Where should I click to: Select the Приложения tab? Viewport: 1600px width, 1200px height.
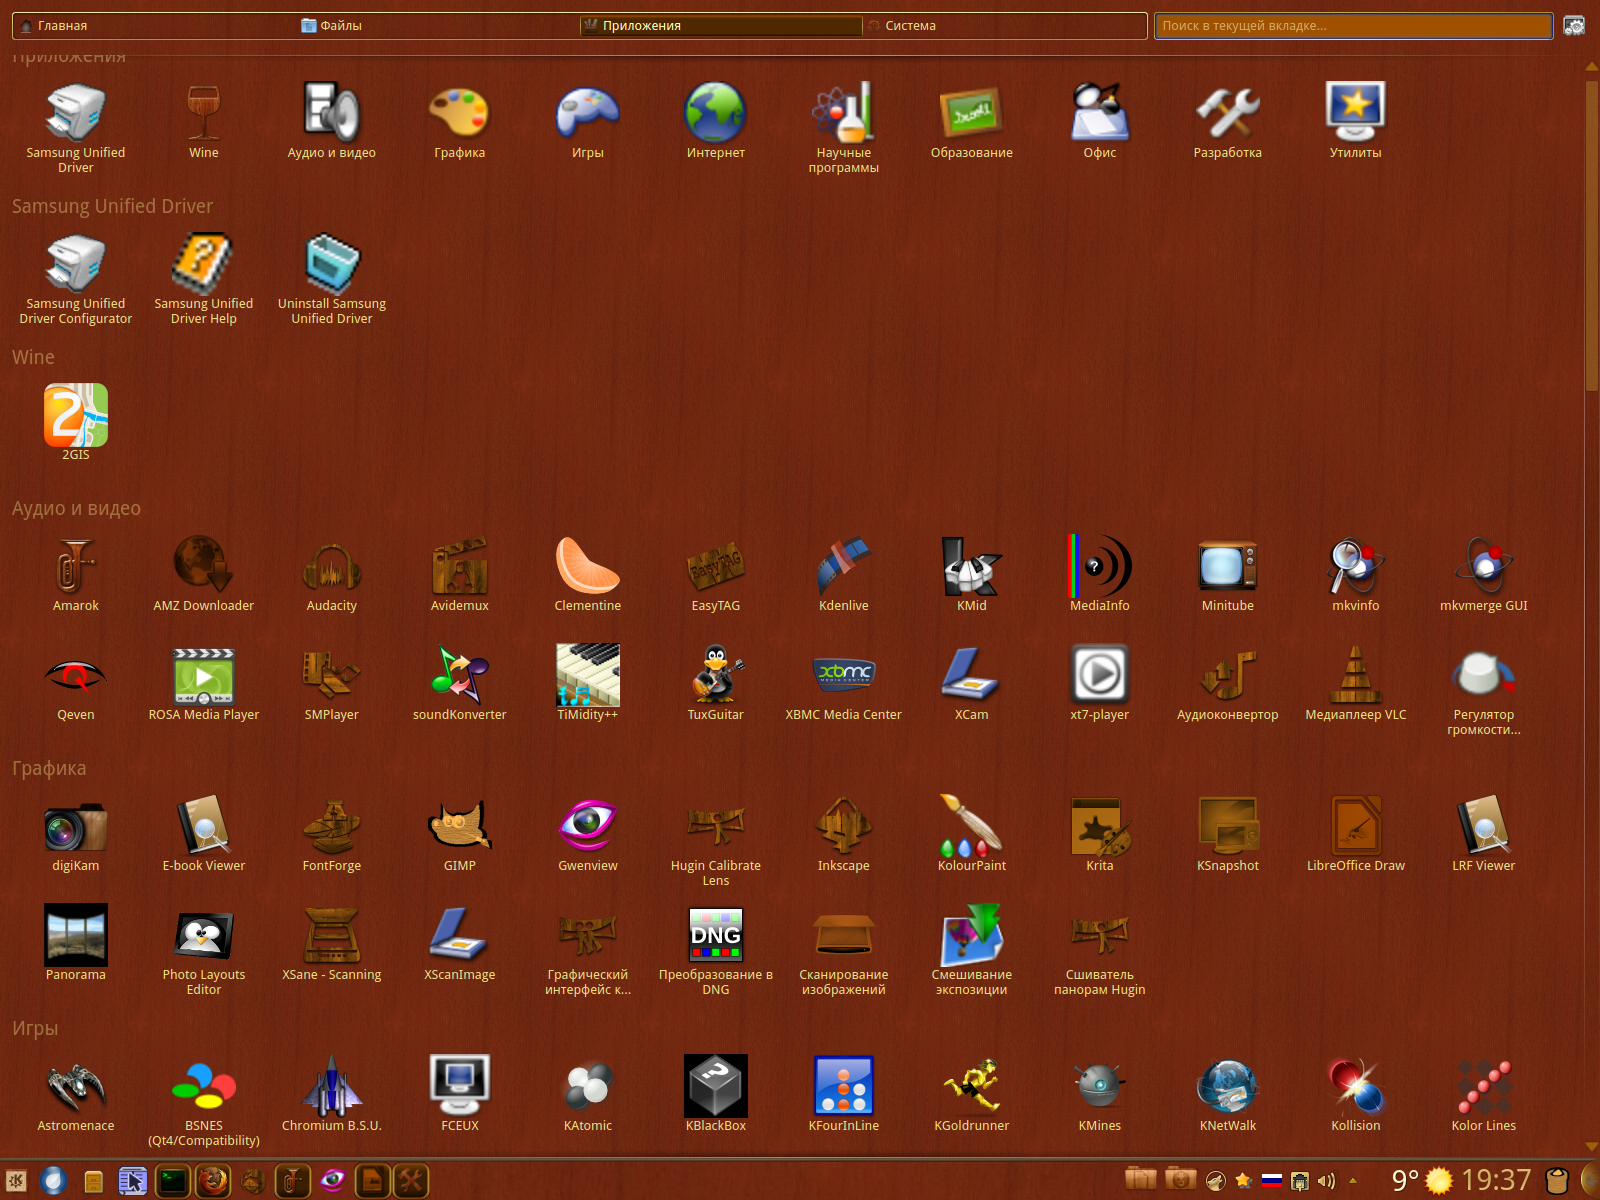pyautogui.click(x=721, y=26)
